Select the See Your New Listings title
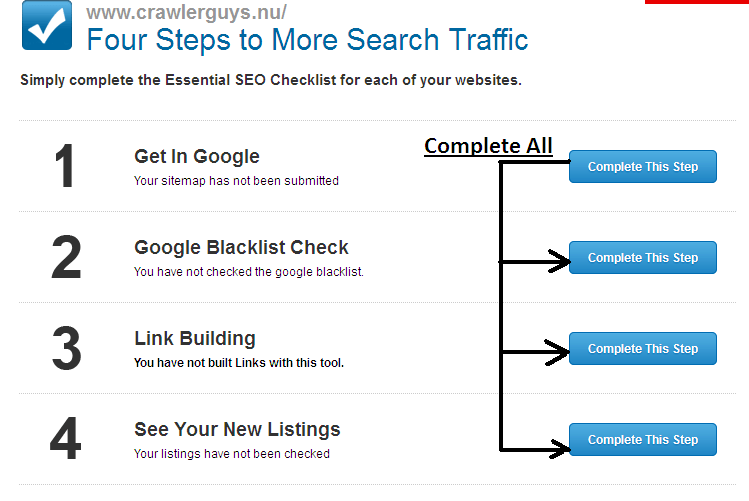 click(237, 429)
